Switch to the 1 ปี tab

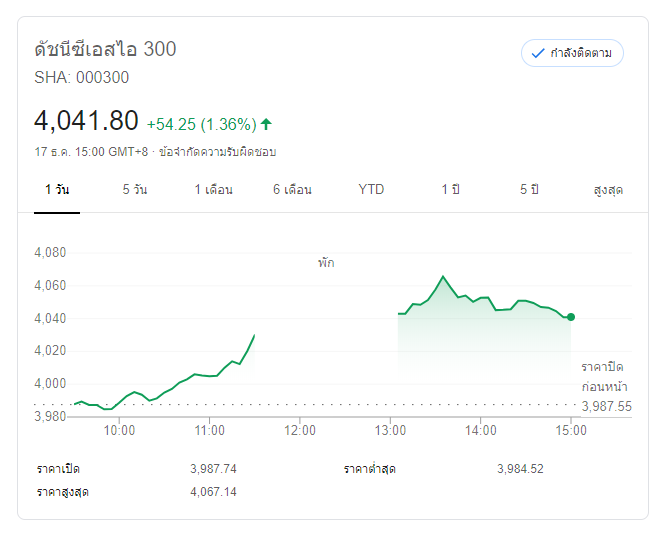(x=450, y=189)
